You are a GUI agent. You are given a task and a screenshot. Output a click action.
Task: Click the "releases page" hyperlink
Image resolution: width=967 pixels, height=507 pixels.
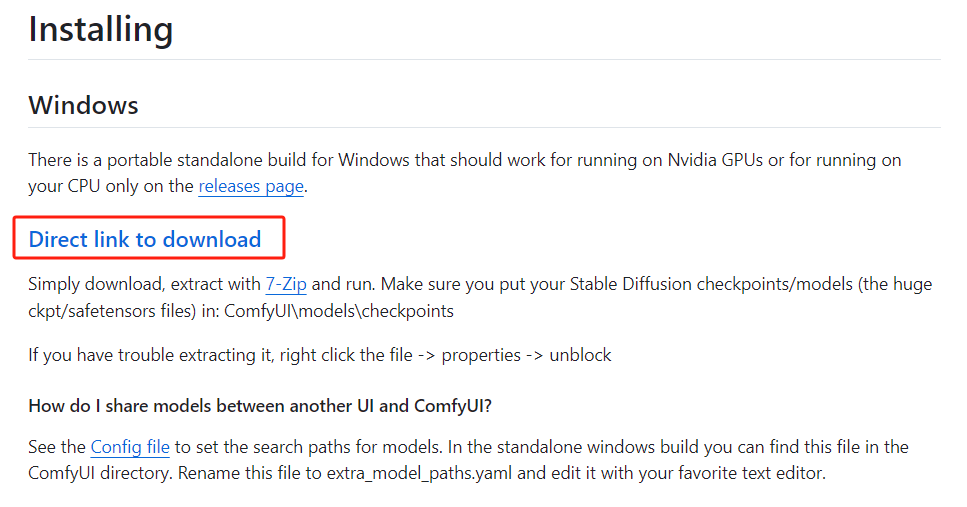pos(251,186)
